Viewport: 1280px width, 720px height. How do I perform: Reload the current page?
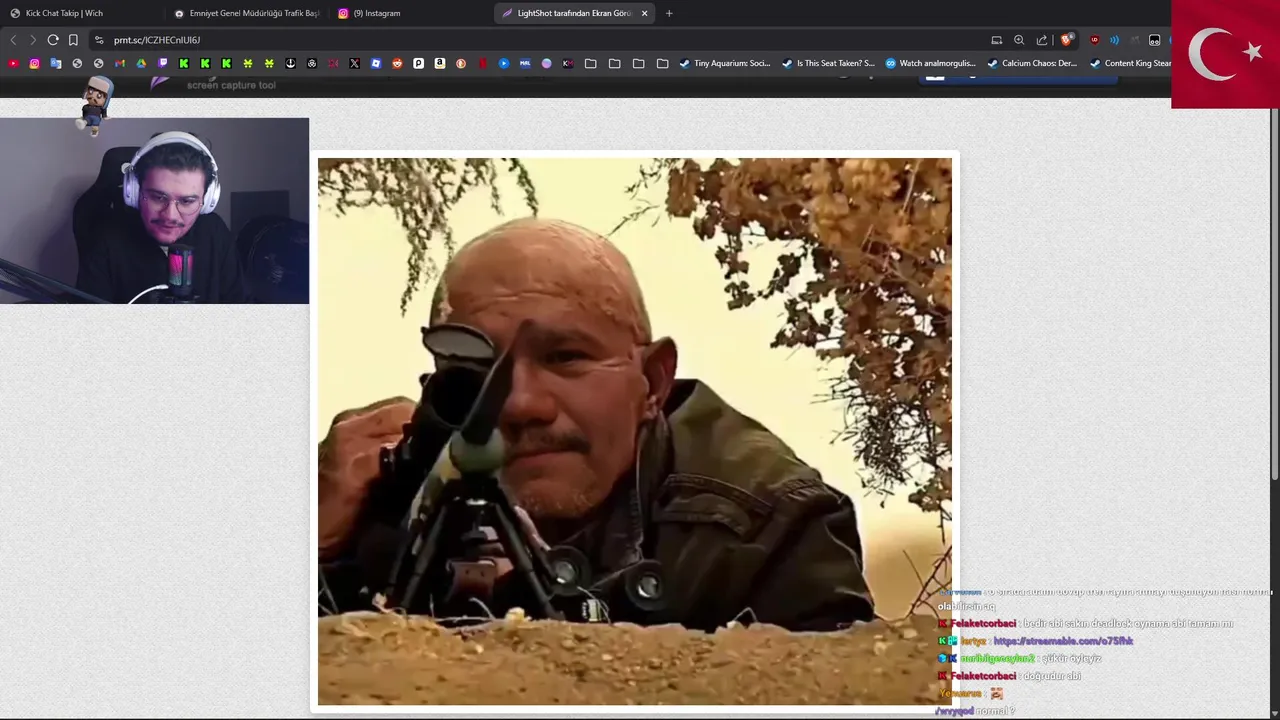53,40
